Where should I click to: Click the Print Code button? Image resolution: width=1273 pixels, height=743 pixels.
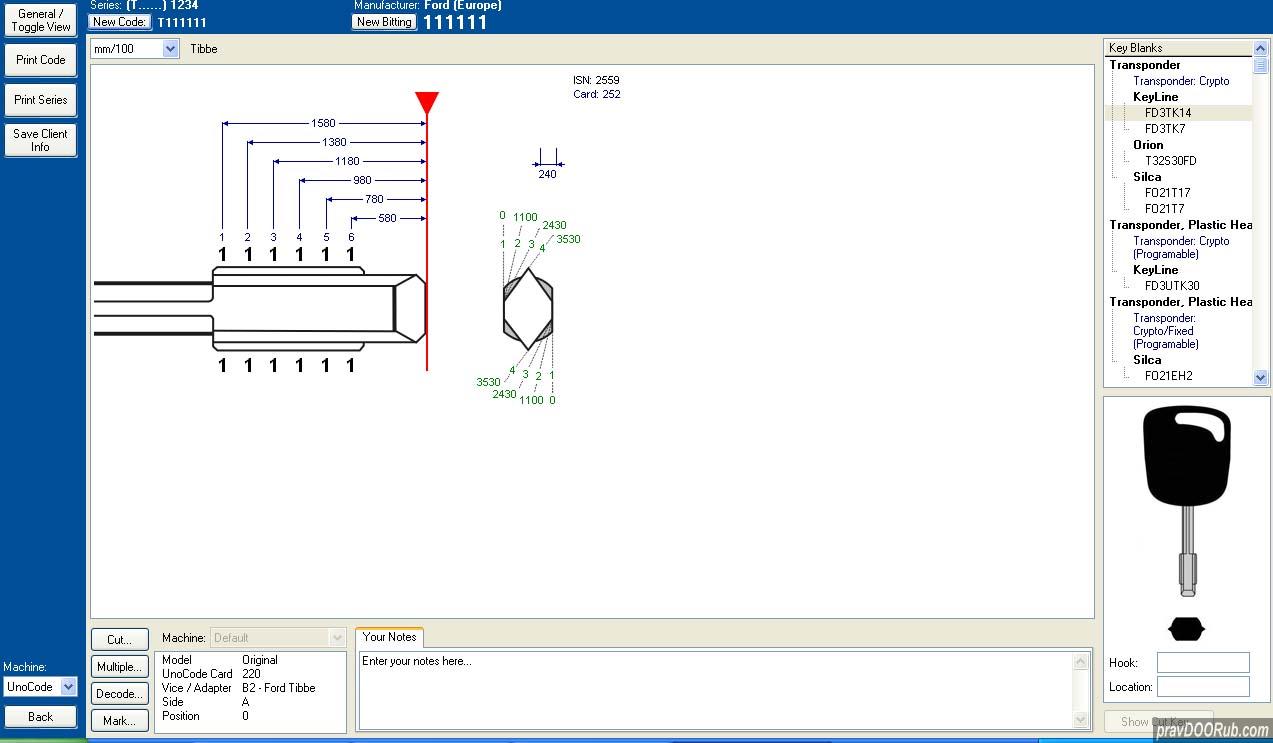coord(41,60)
